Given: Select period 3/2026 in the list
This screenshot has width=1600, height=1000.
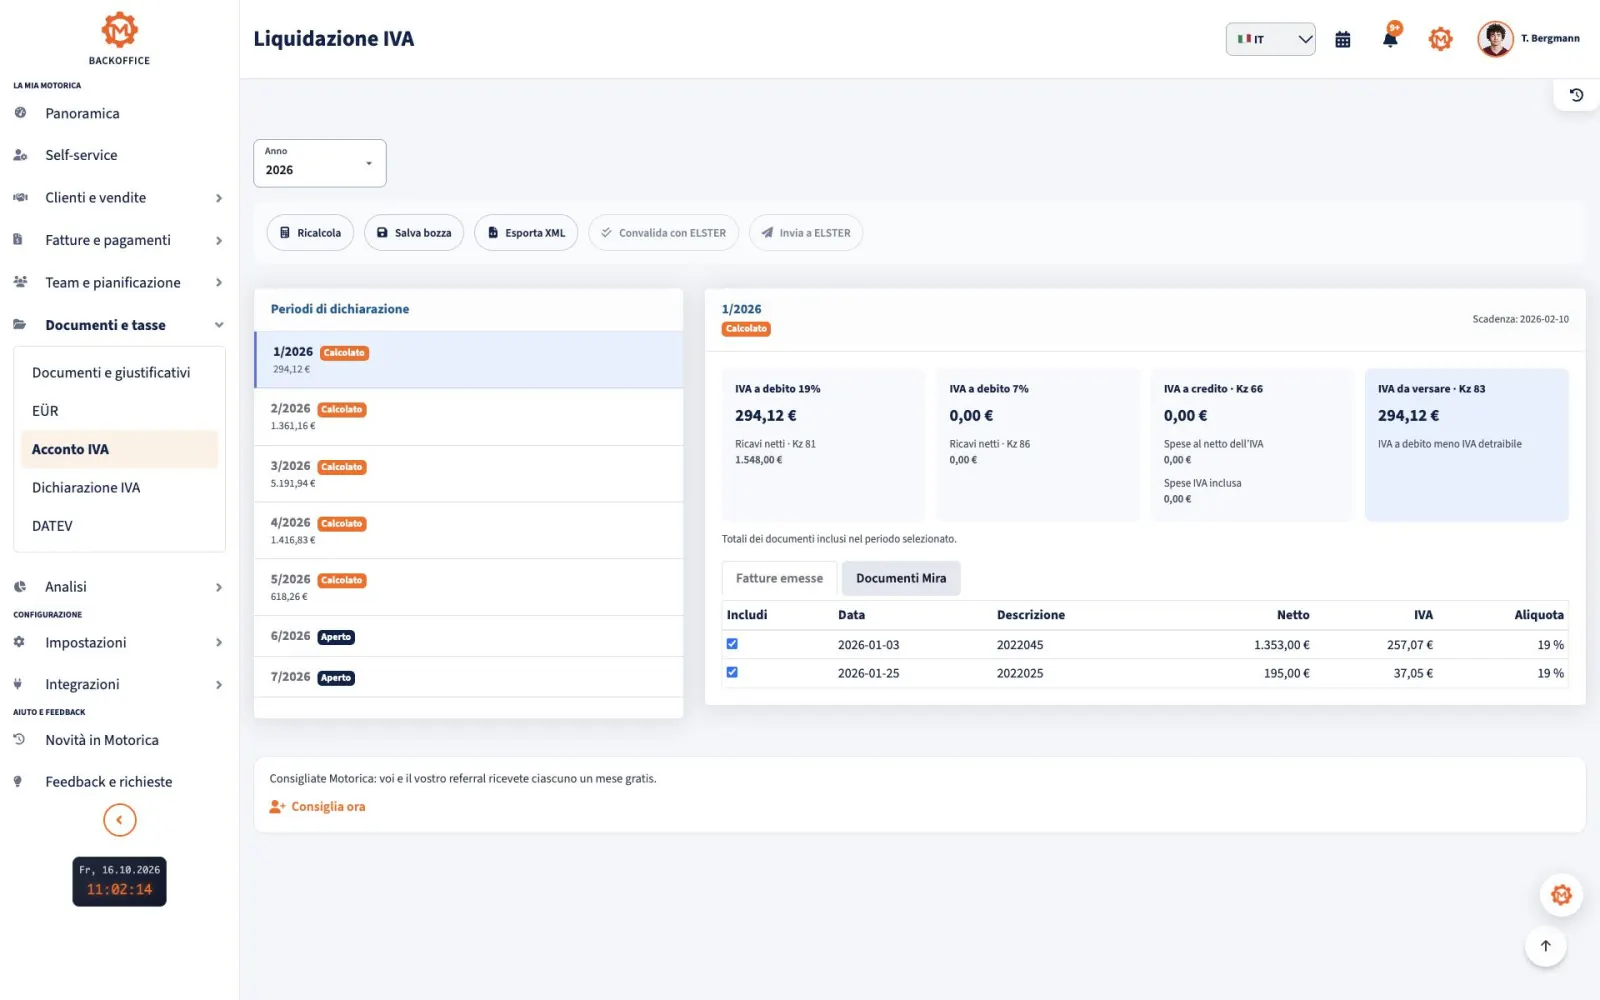Looking at the screenshot, I should 469,474.
